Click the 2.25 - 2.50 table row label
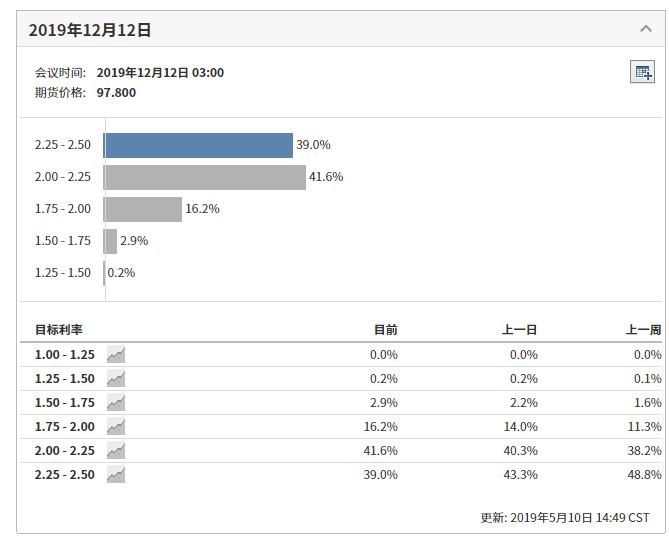Viewport: 669px width, 539px height. coord(65,475)
